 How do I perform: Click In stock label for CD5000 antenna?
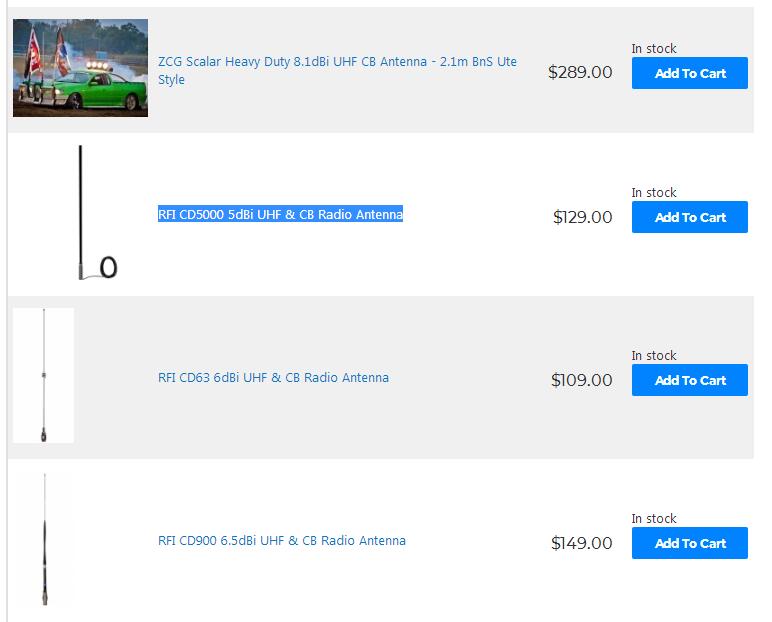point(654,192)
